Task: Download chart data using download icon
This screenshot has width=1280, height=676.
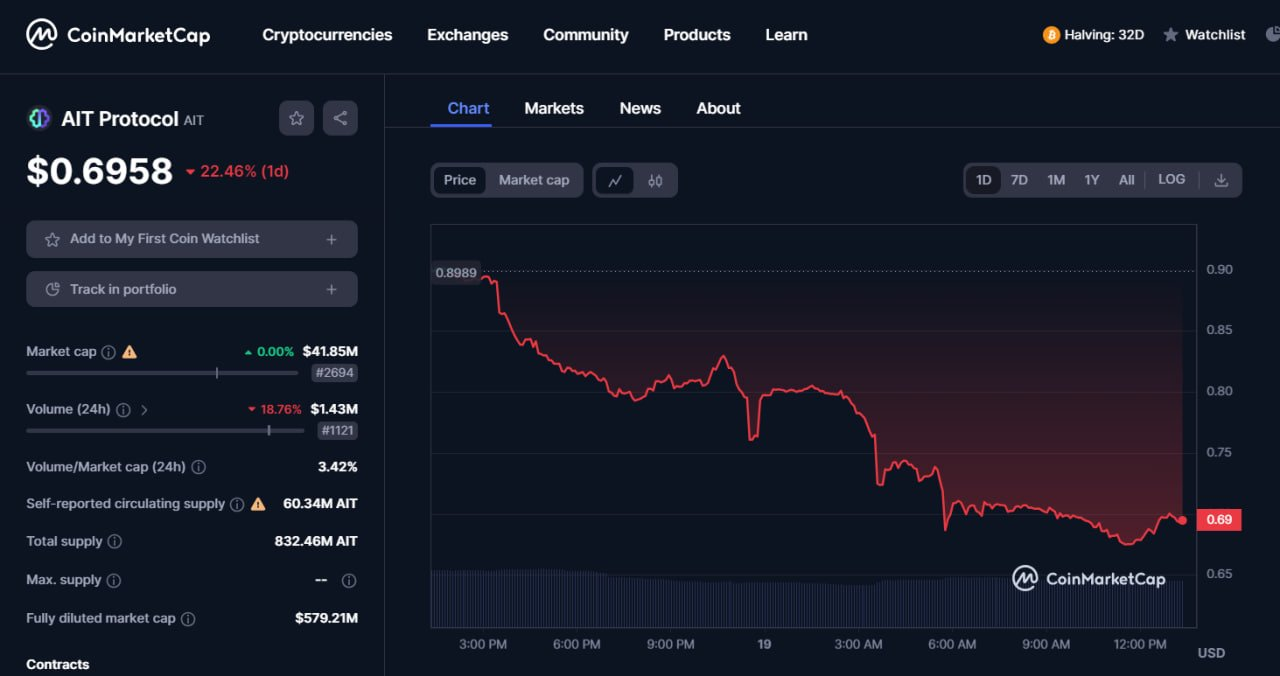Action: tap(1221, 180)
